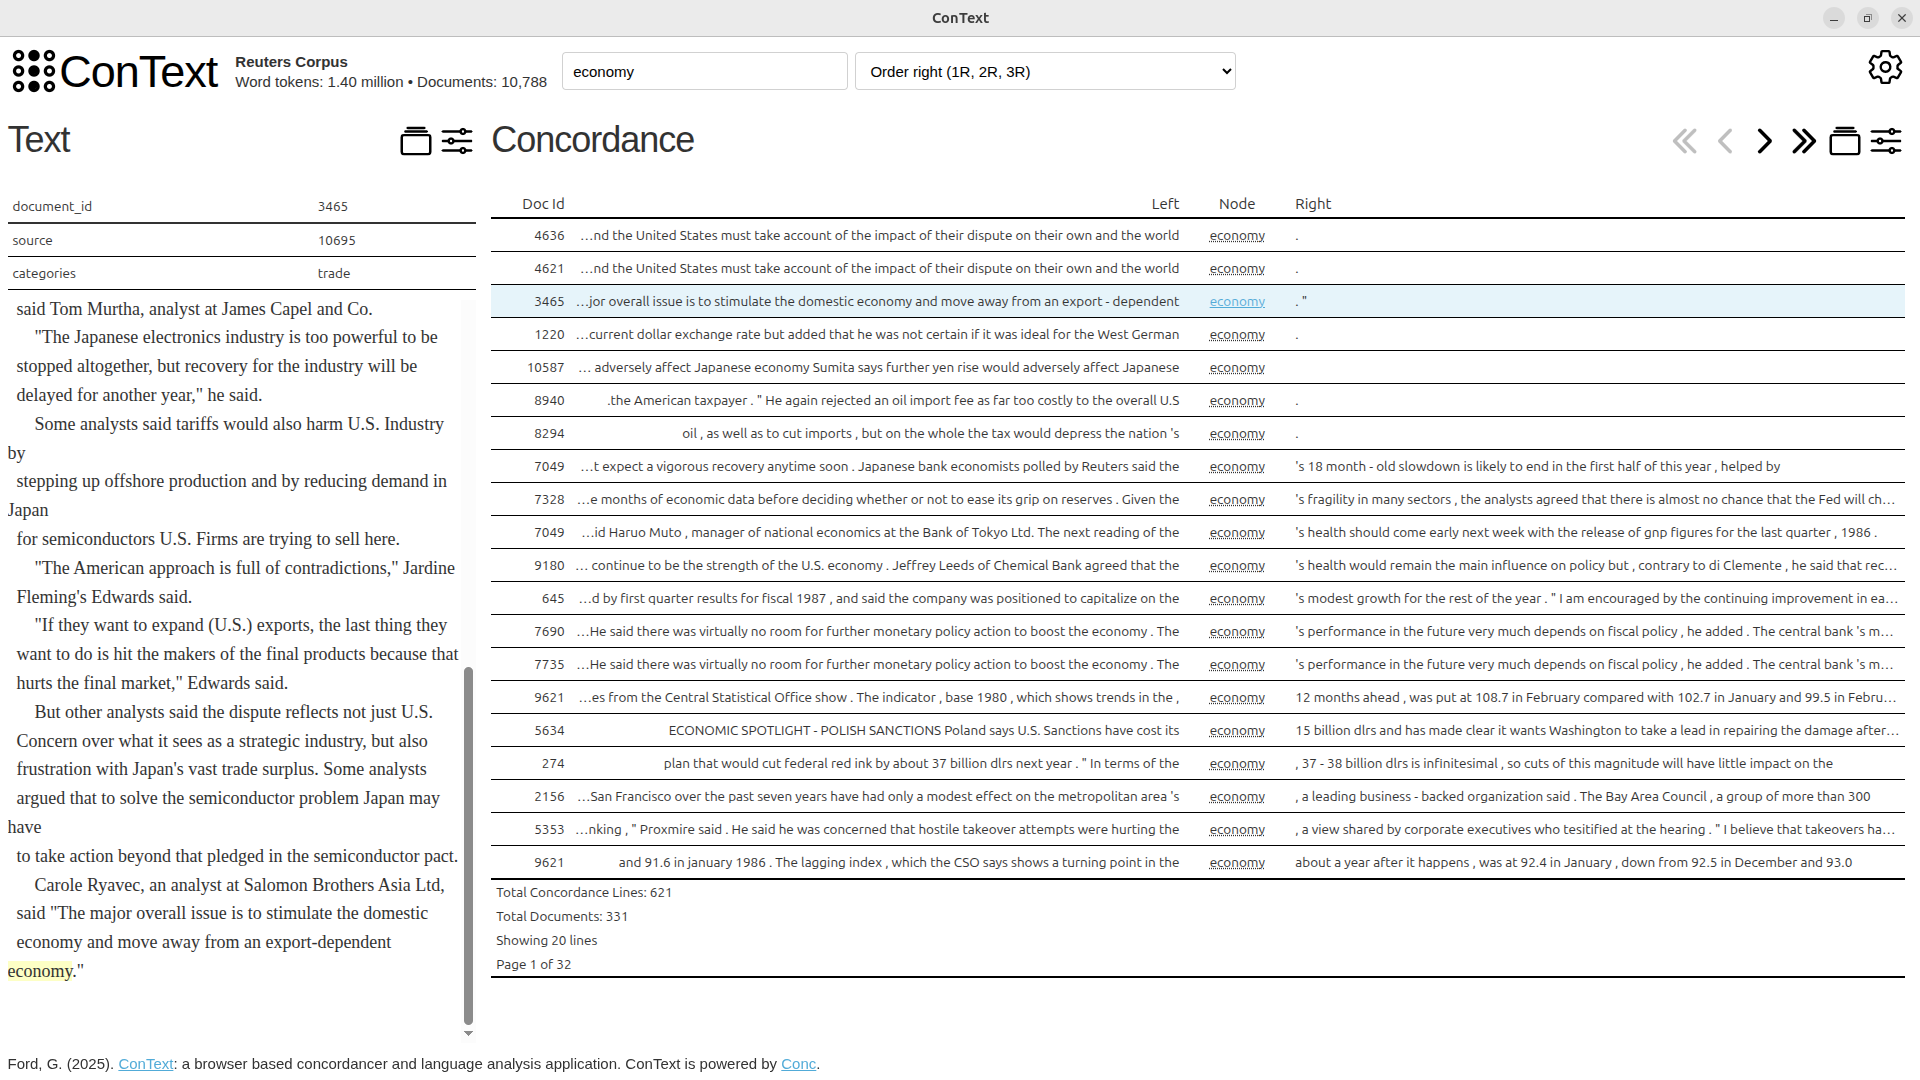Go to the next concordance page chevron

tap(1763, 141)
